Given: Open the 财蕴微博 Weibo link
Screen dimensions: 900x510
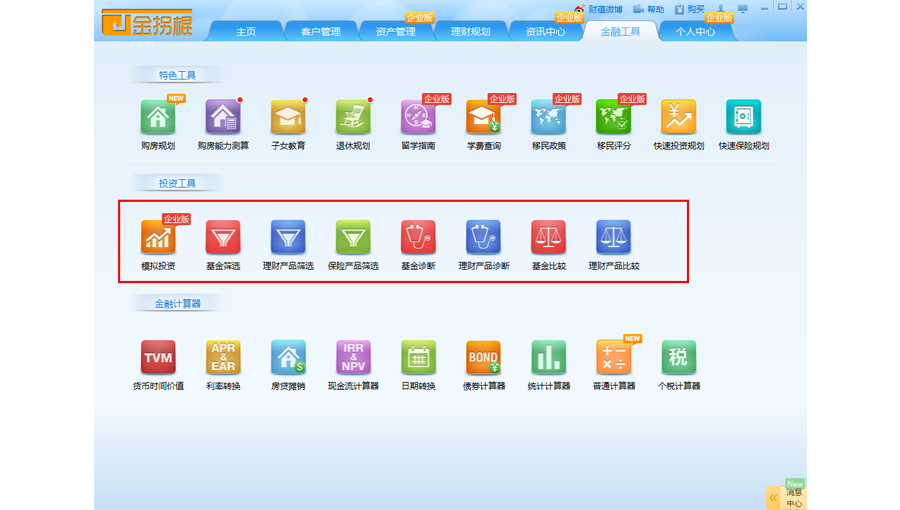Looking at the screenshot, I should click(x=598, y=9).
